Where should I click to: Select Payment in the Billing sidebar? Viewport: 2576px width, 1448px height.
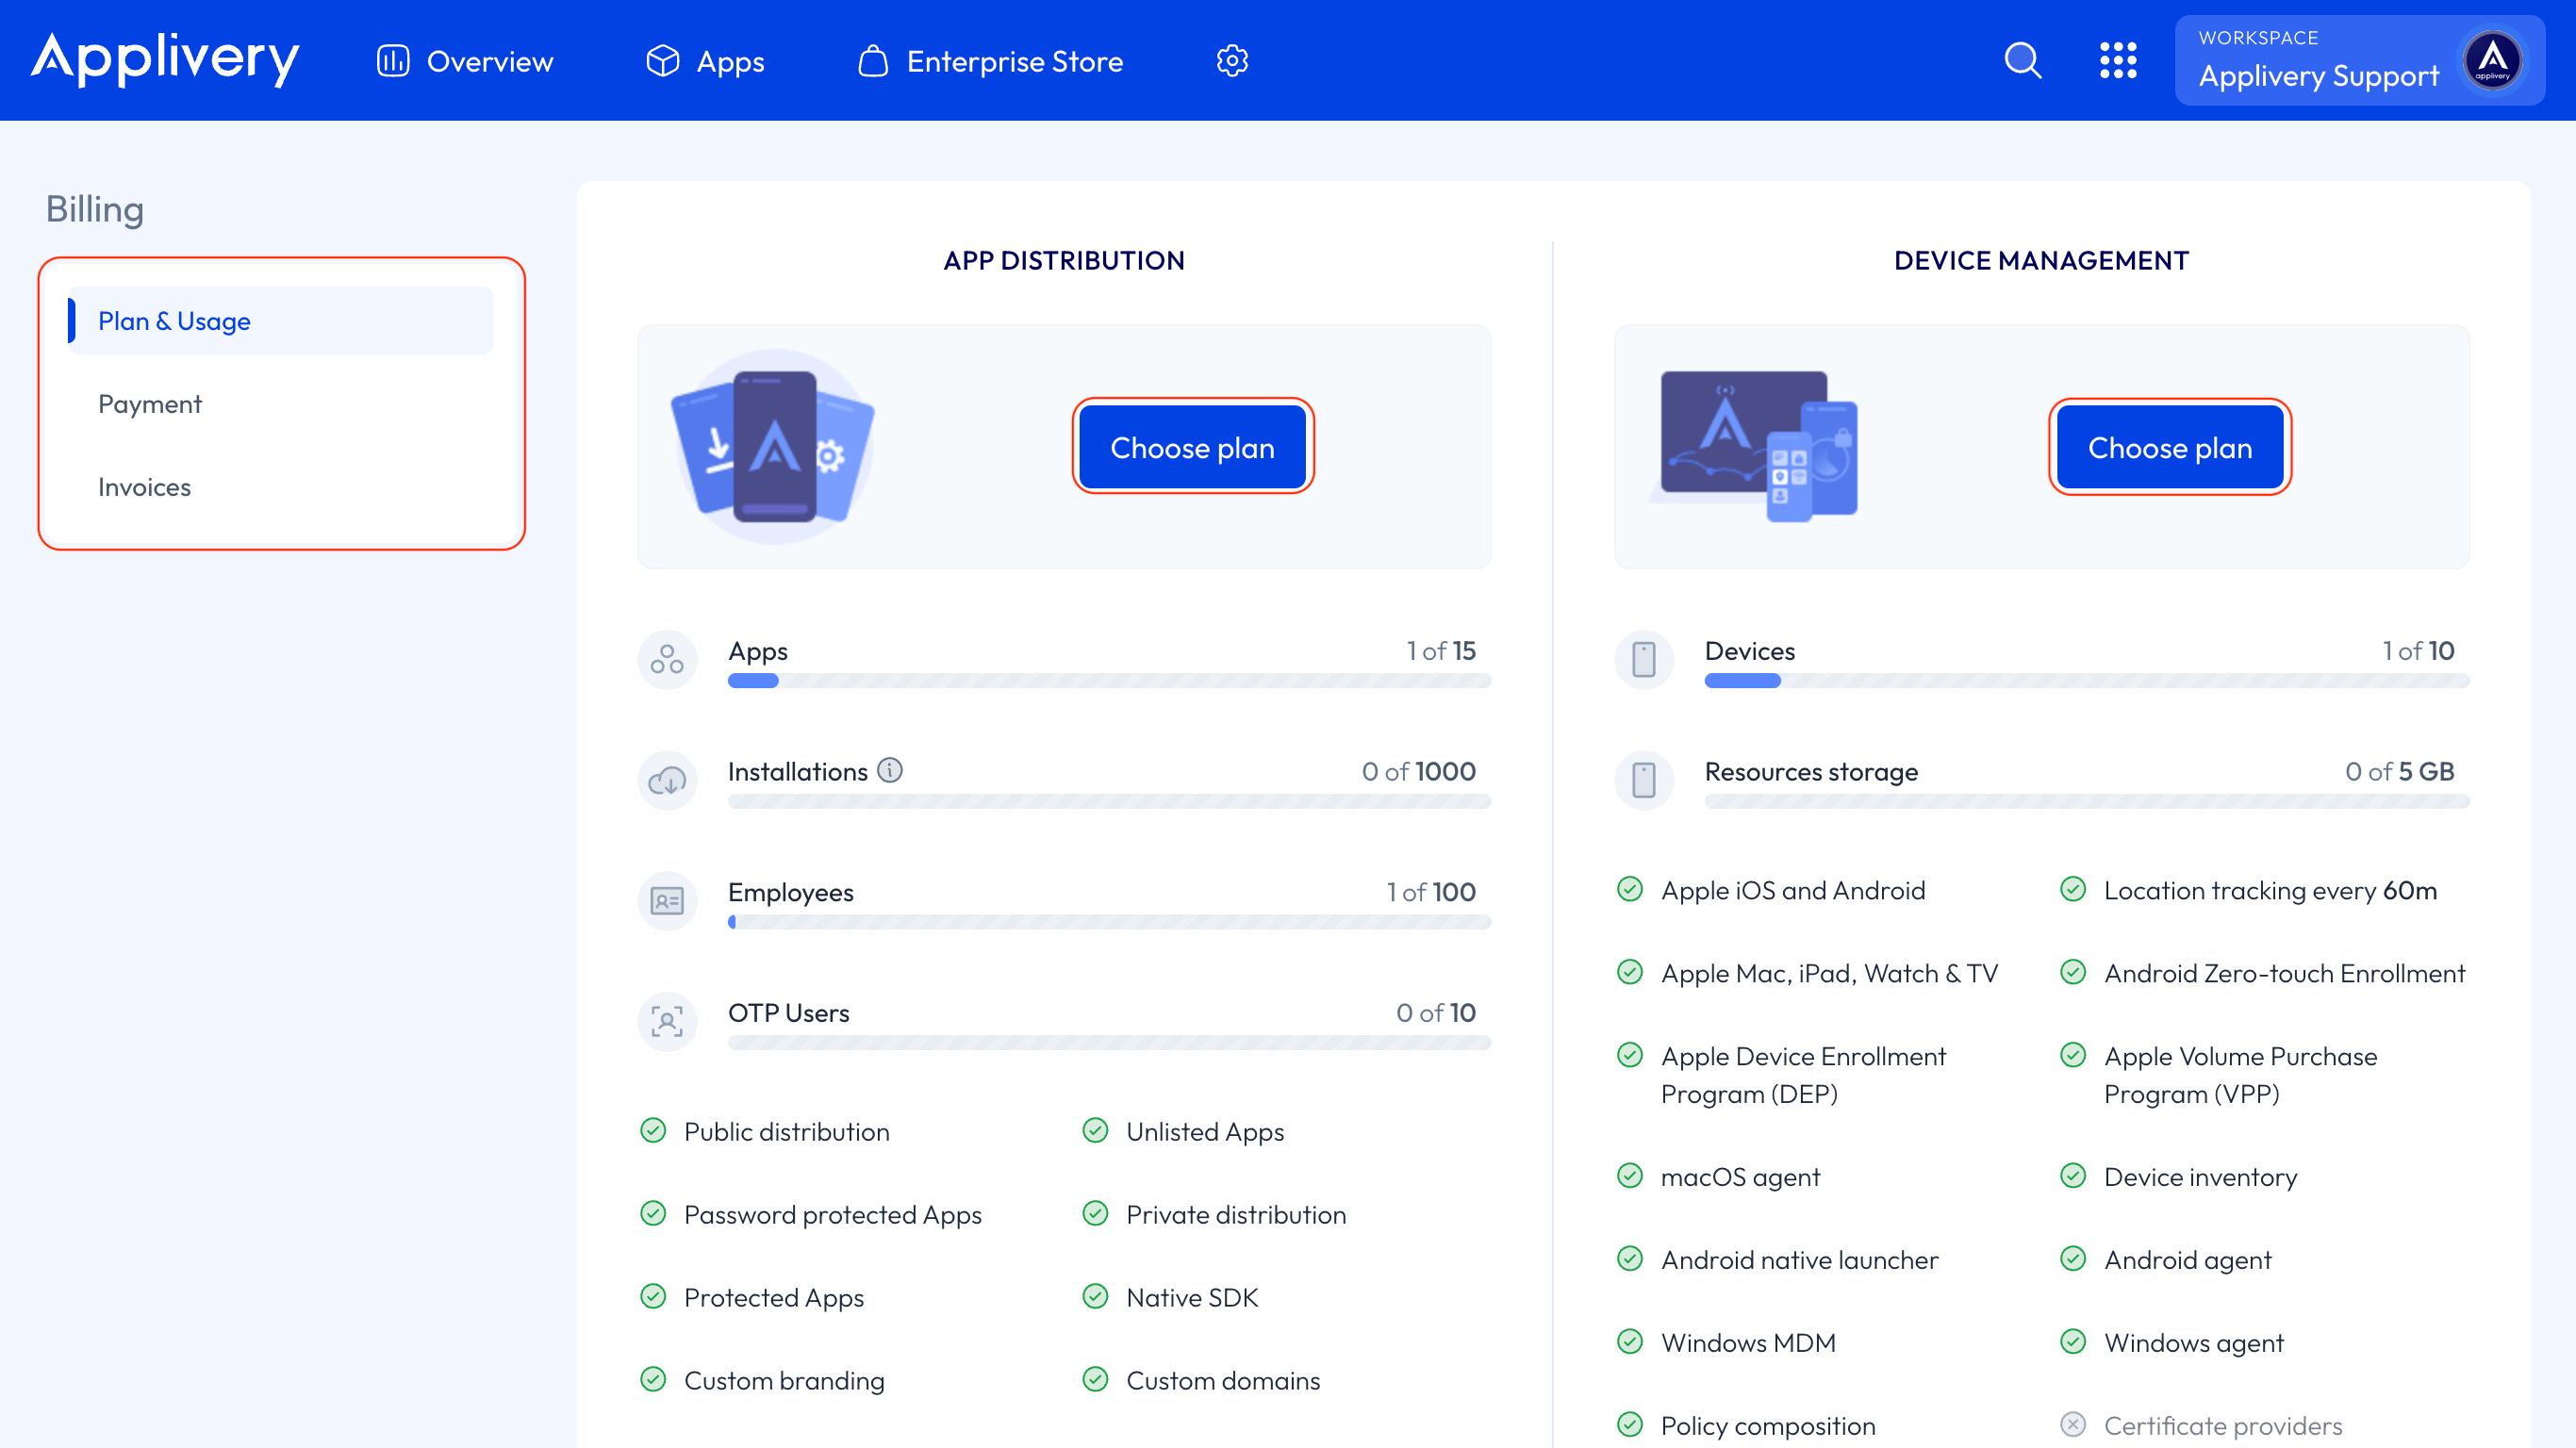point(150,403)
